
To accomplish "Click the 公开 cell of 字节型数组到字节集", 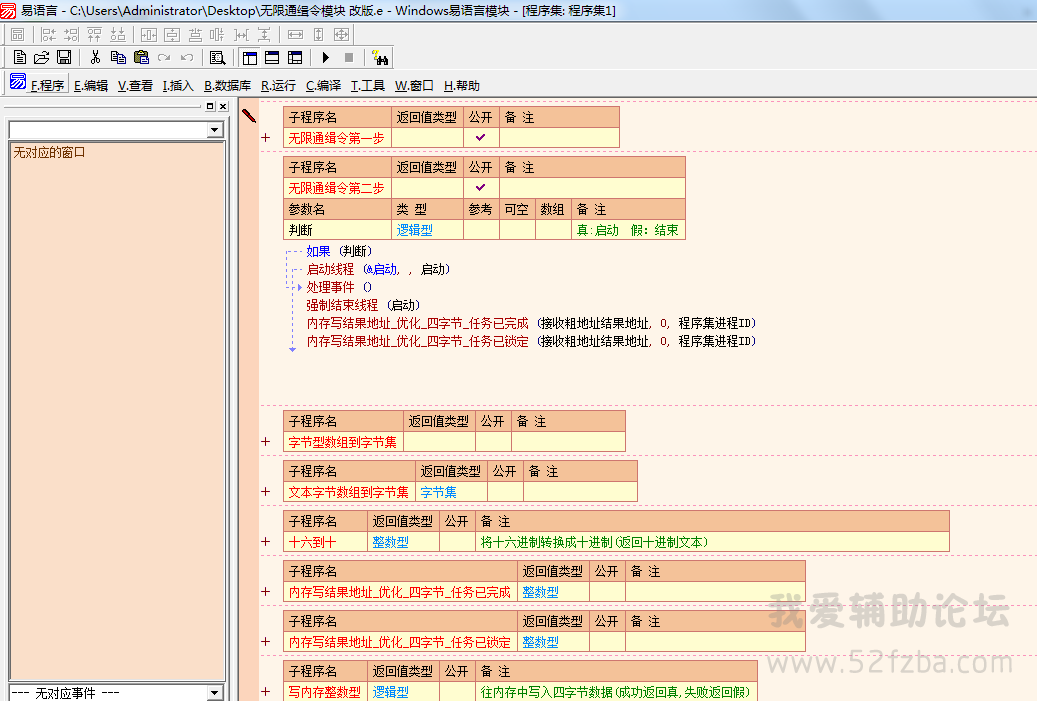I will pyautogui.click(x=493, y=442).
